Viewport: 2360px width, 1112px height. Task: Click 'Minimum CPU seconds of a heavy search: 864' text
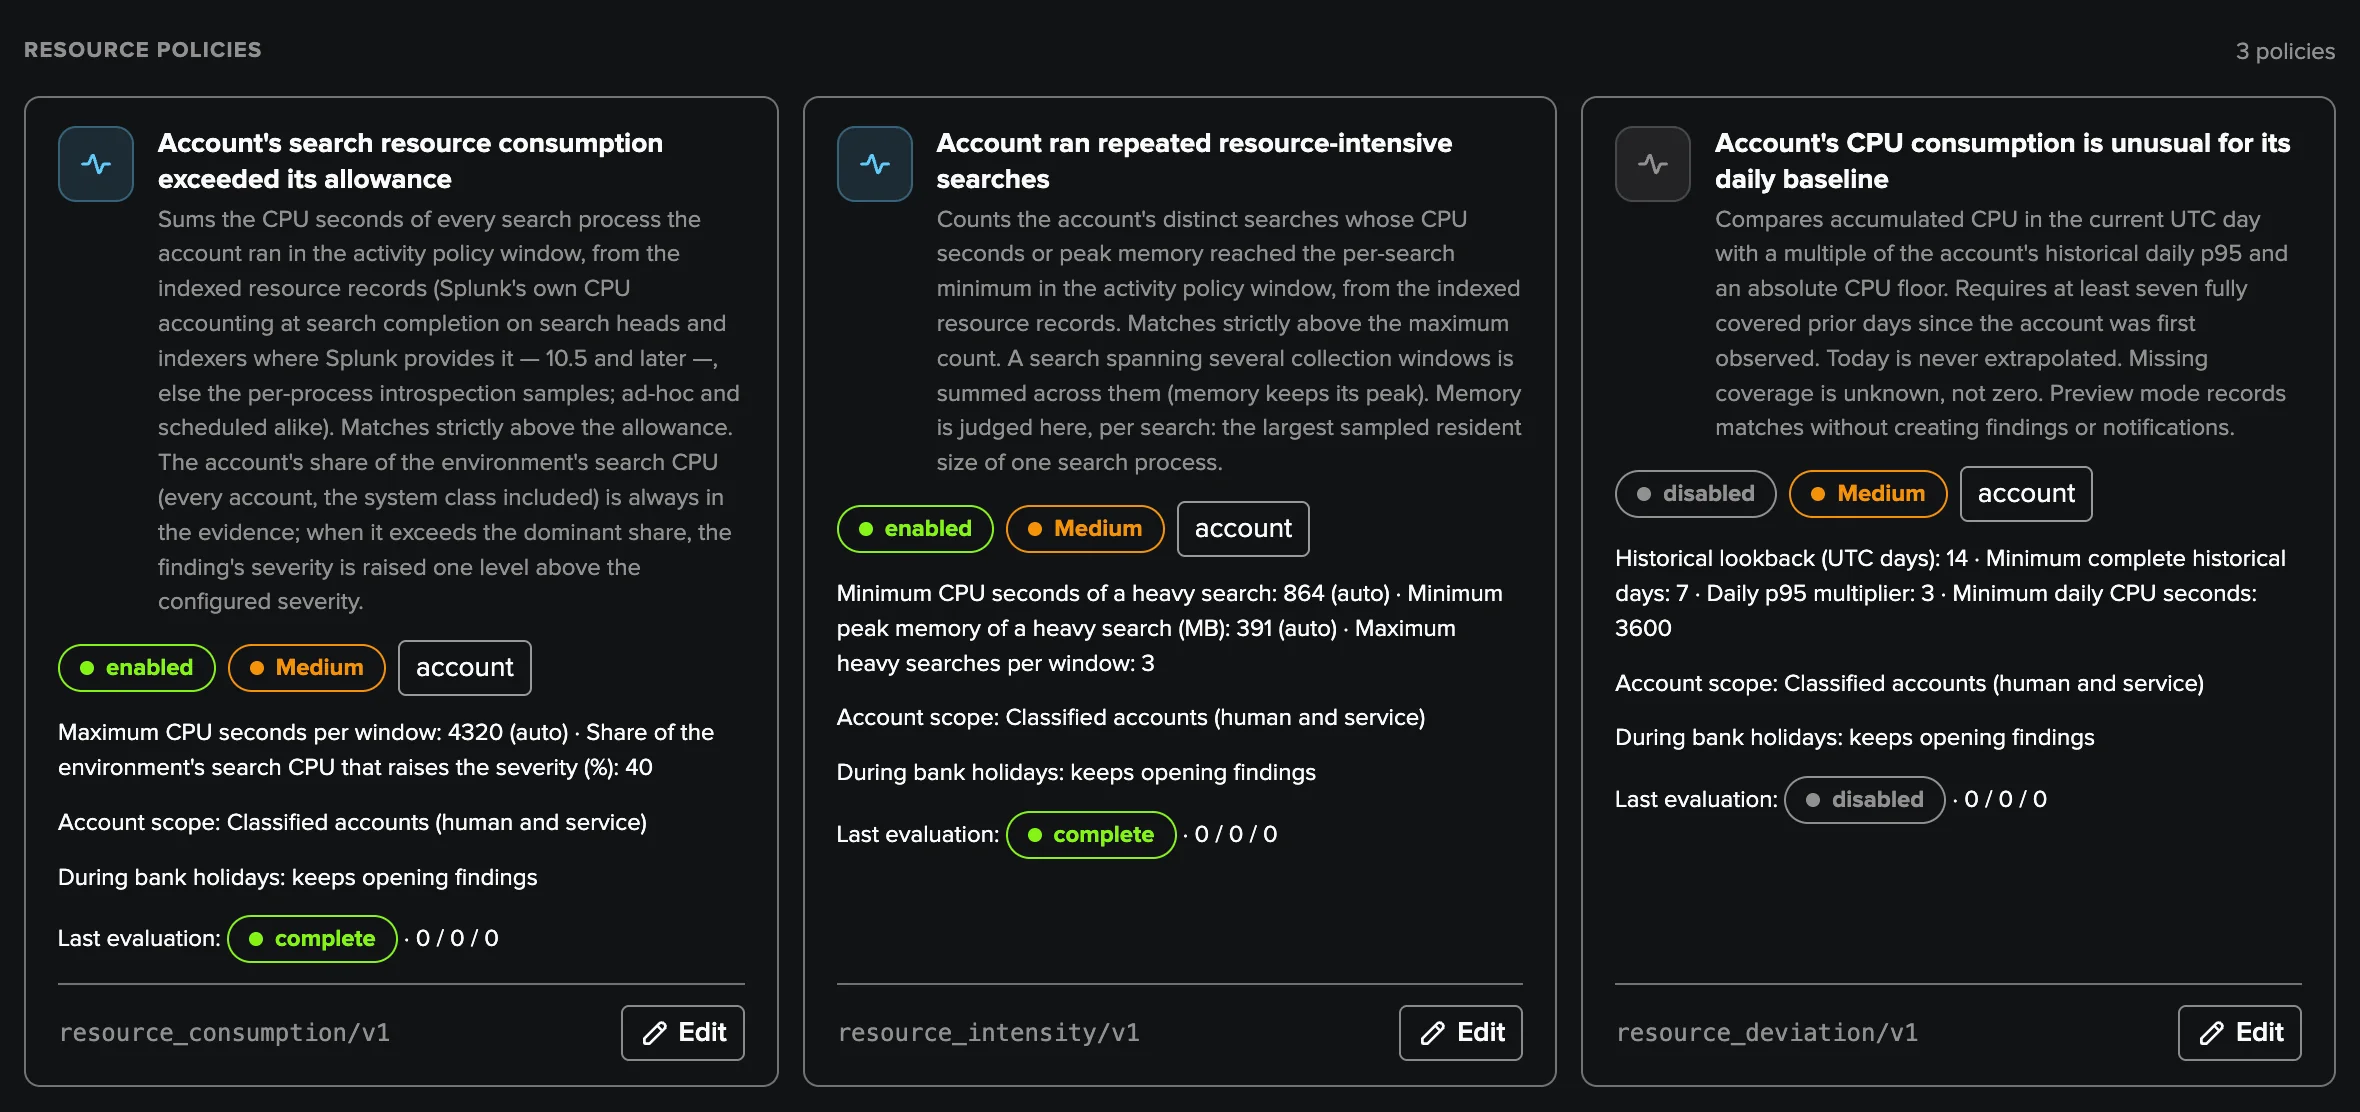(1081, 594)
